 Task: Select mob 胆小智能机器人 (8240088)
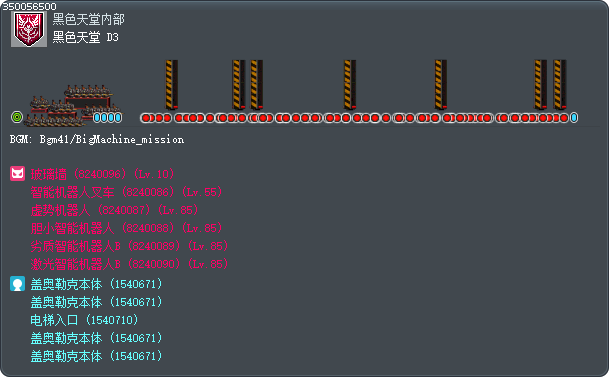(x=126, y=228)
